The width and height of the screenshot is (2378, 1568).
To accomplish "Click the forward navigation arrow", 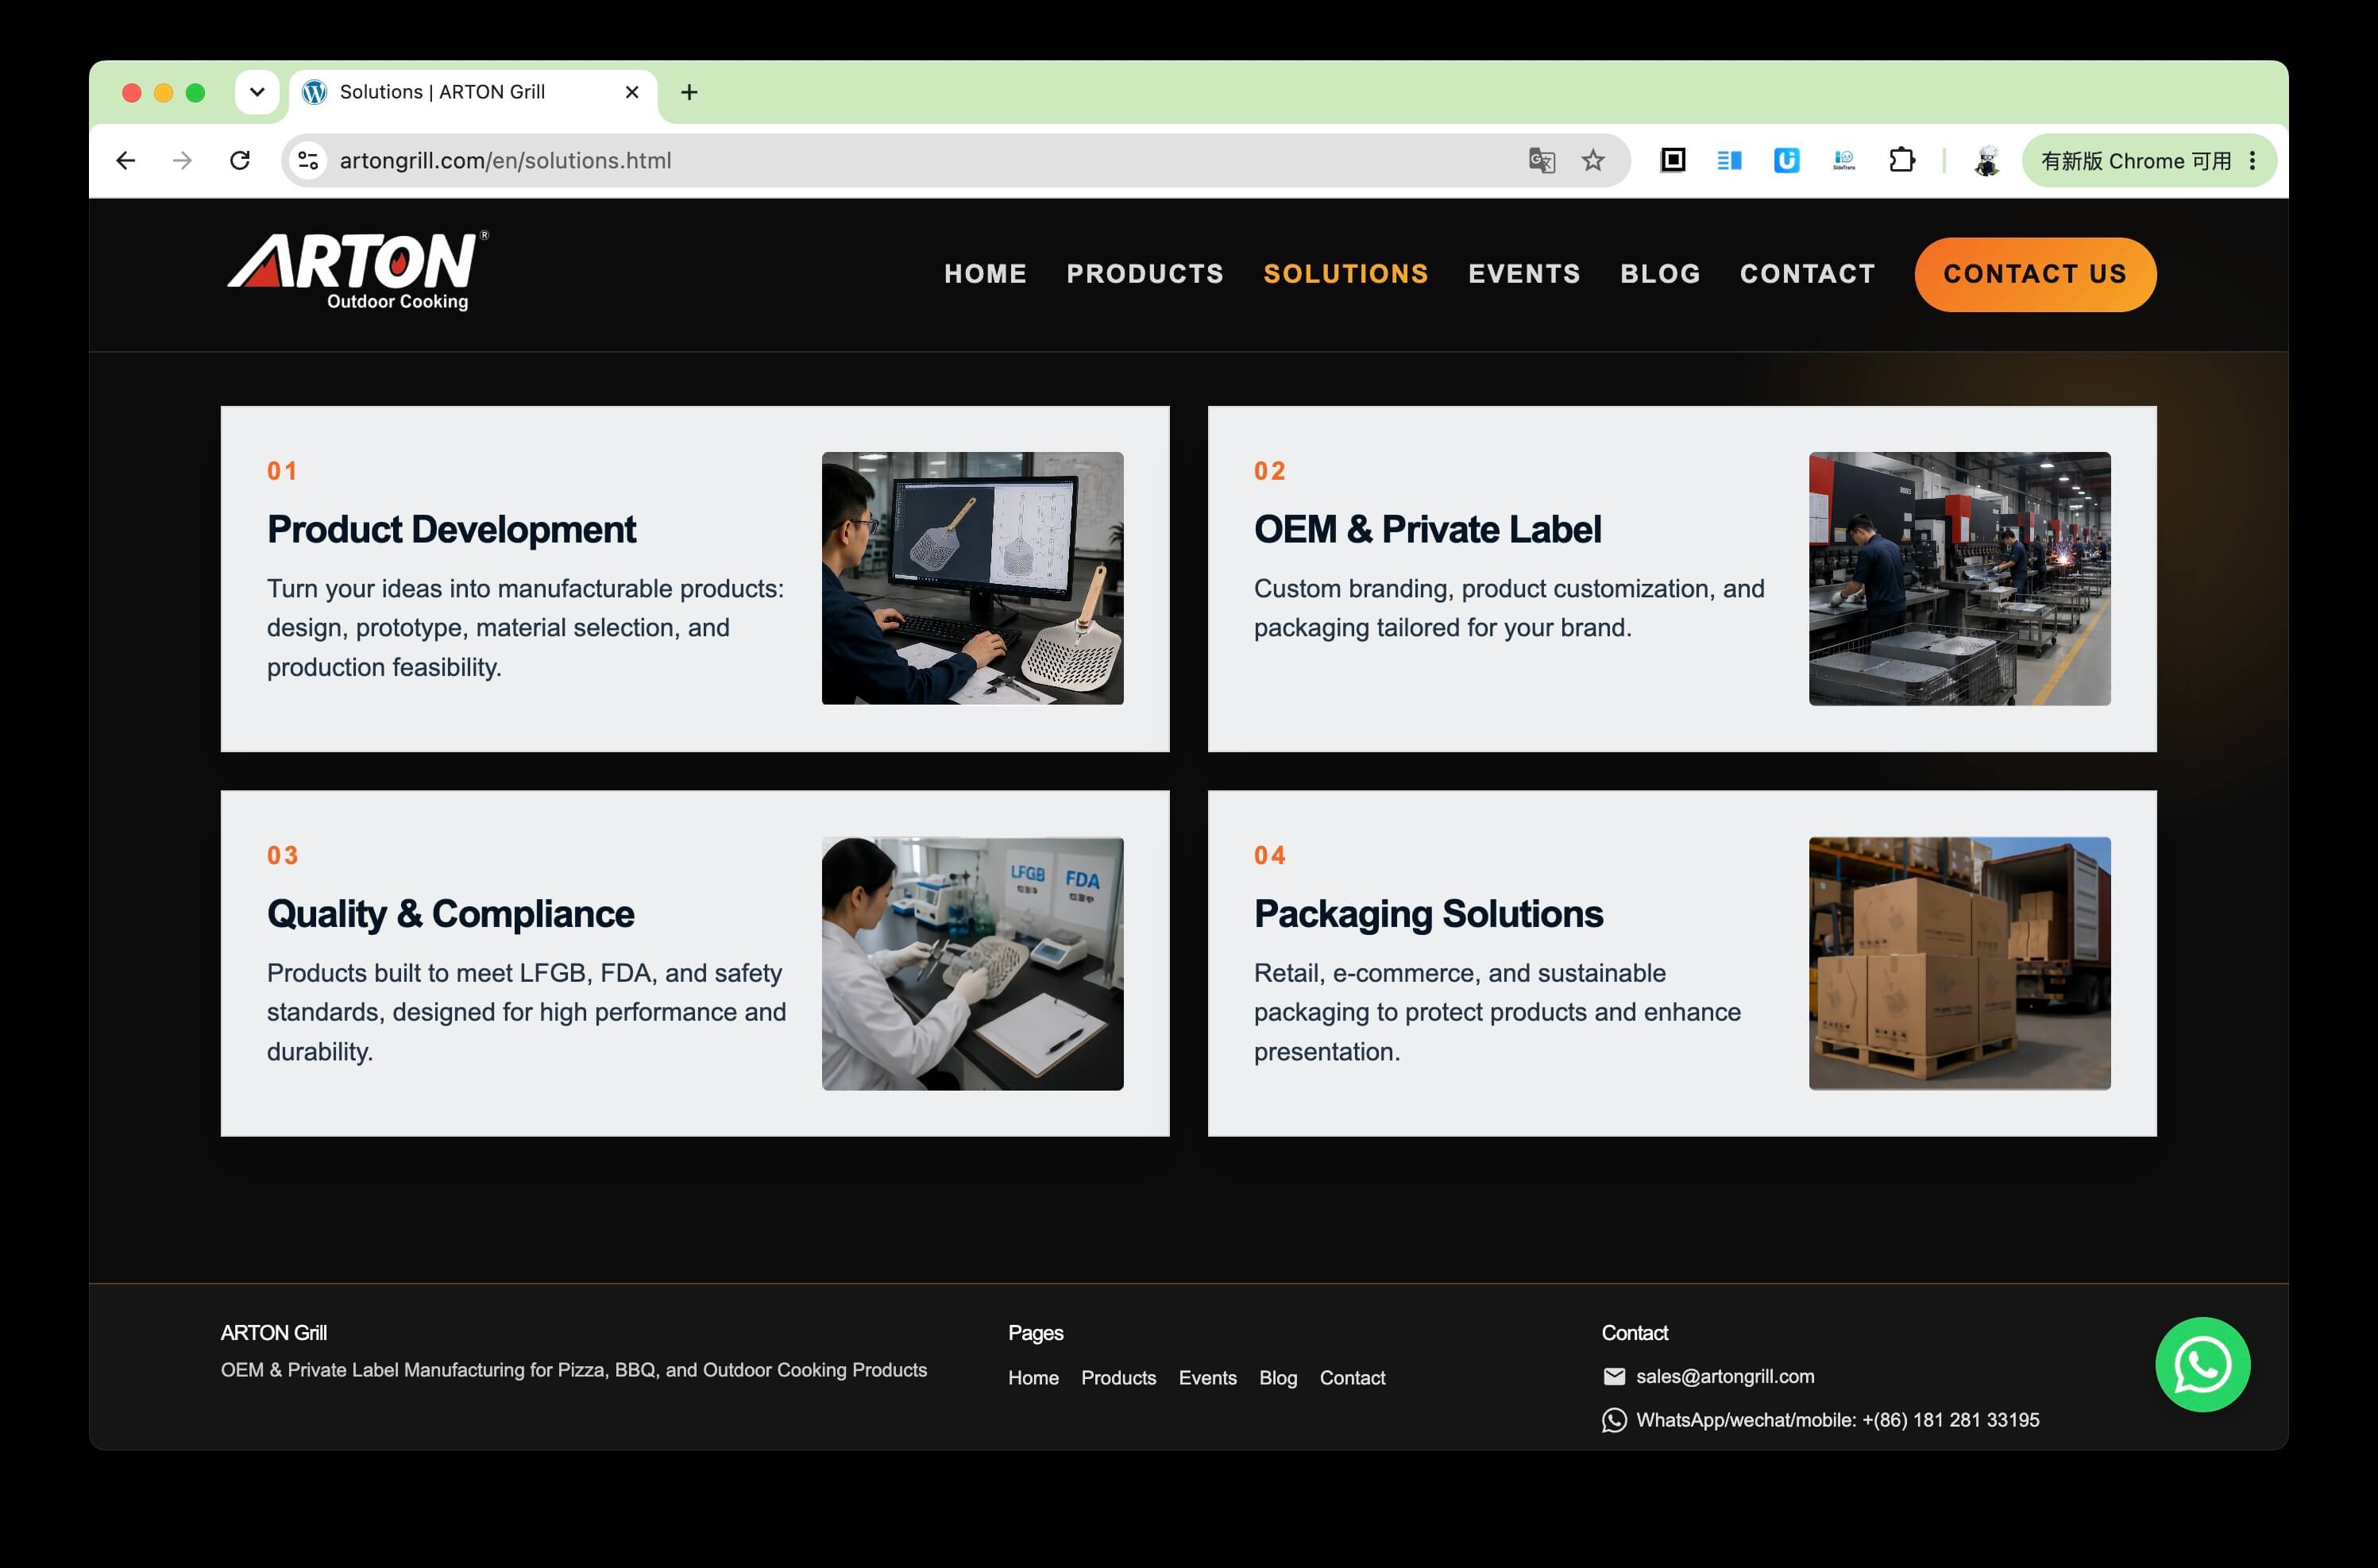I will tap(182, 160).
